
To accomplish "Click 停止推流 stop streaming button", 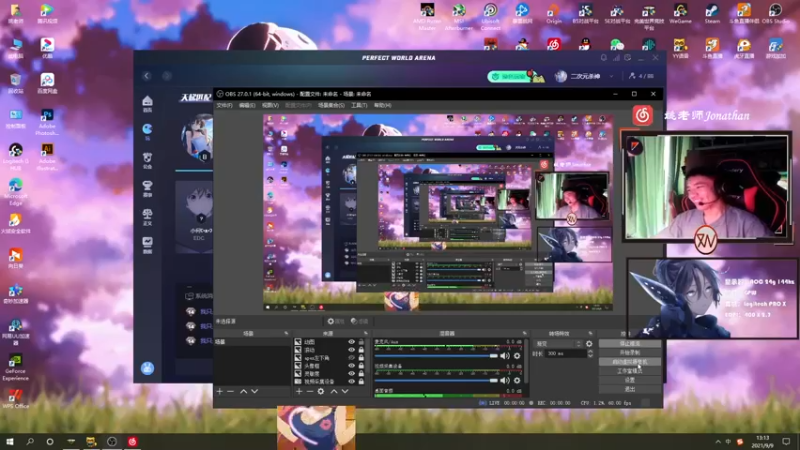I will click(x=630, y=344).
